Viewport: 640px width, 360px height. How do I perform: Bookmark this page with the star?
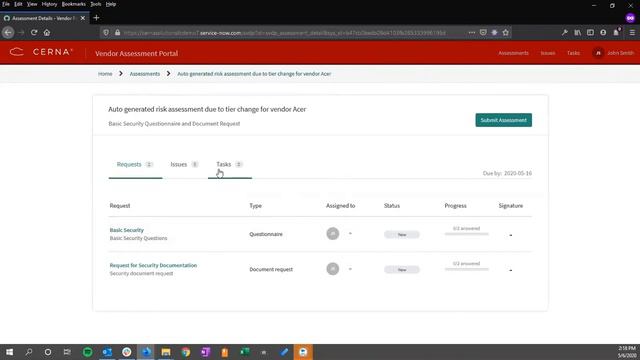click(x=506, y=33)
